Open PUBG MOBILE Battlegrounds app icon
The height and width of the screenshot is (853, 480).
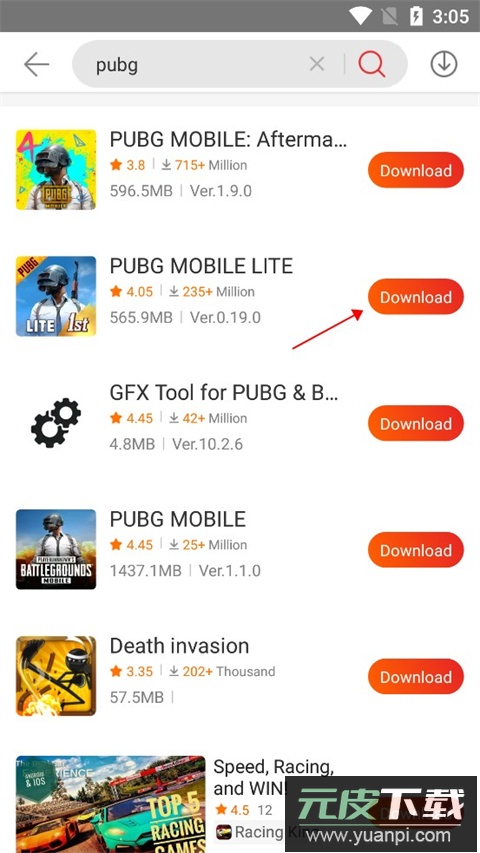(56, 549)
